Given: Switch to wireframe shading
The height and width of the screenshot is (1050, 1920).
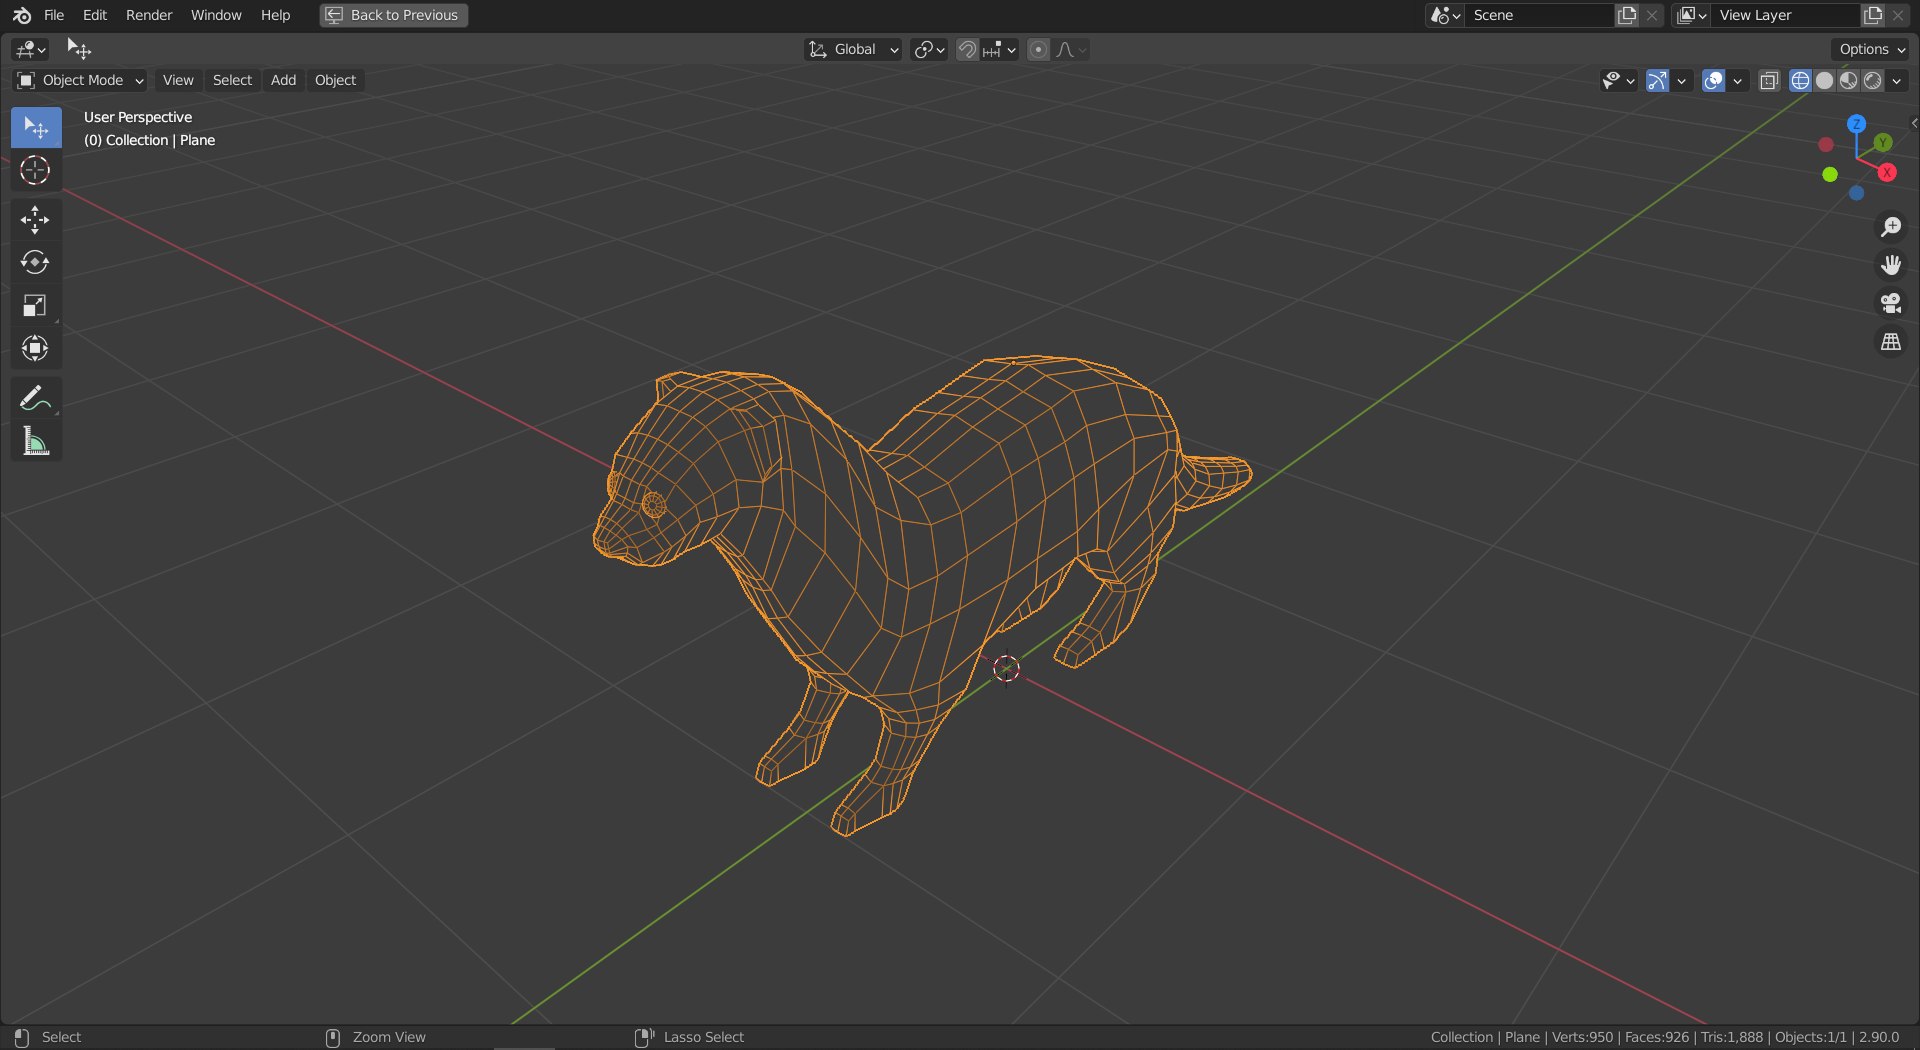Looking at the screenshot, I should 1800,81.
